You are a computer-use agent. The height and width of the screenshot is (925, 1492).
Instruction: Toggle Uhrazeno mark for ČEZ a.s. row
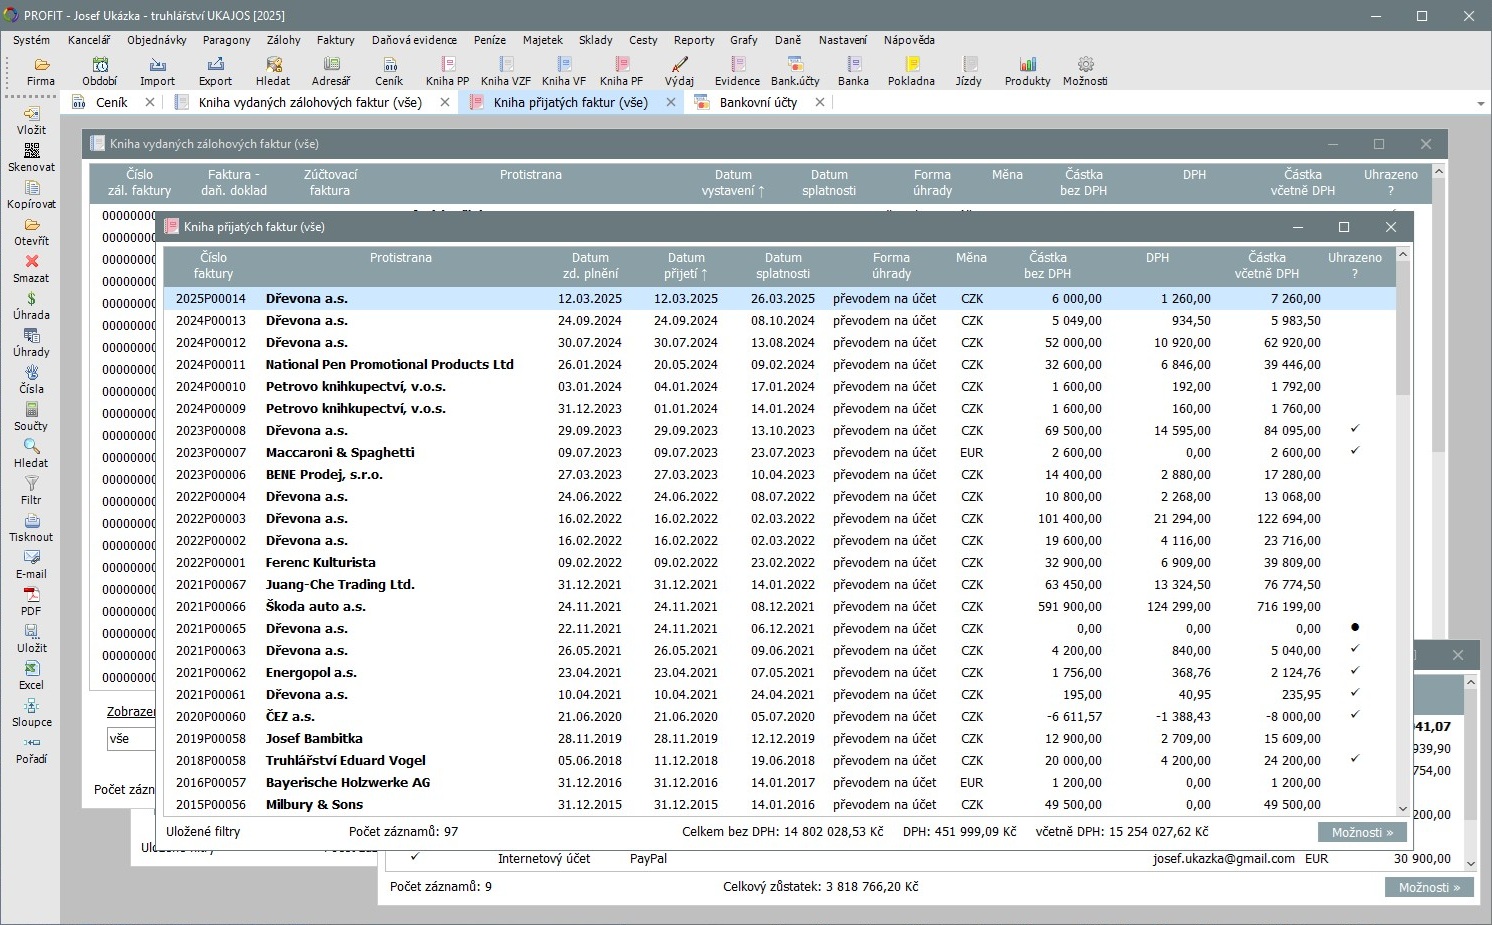1355,716
